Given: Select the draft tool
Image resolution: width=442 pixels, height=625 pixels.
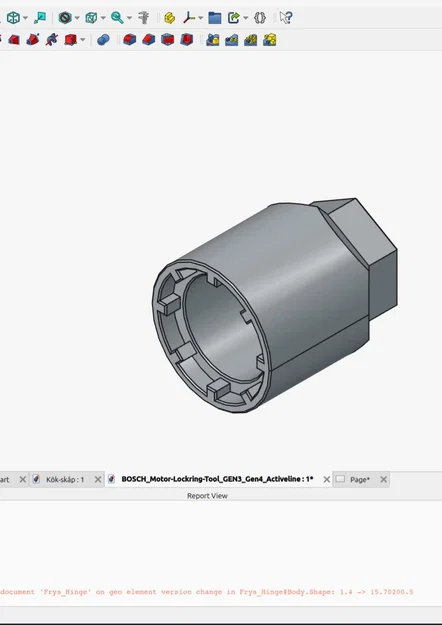Looking at the screenshot, I should click(x=167, y=39).
